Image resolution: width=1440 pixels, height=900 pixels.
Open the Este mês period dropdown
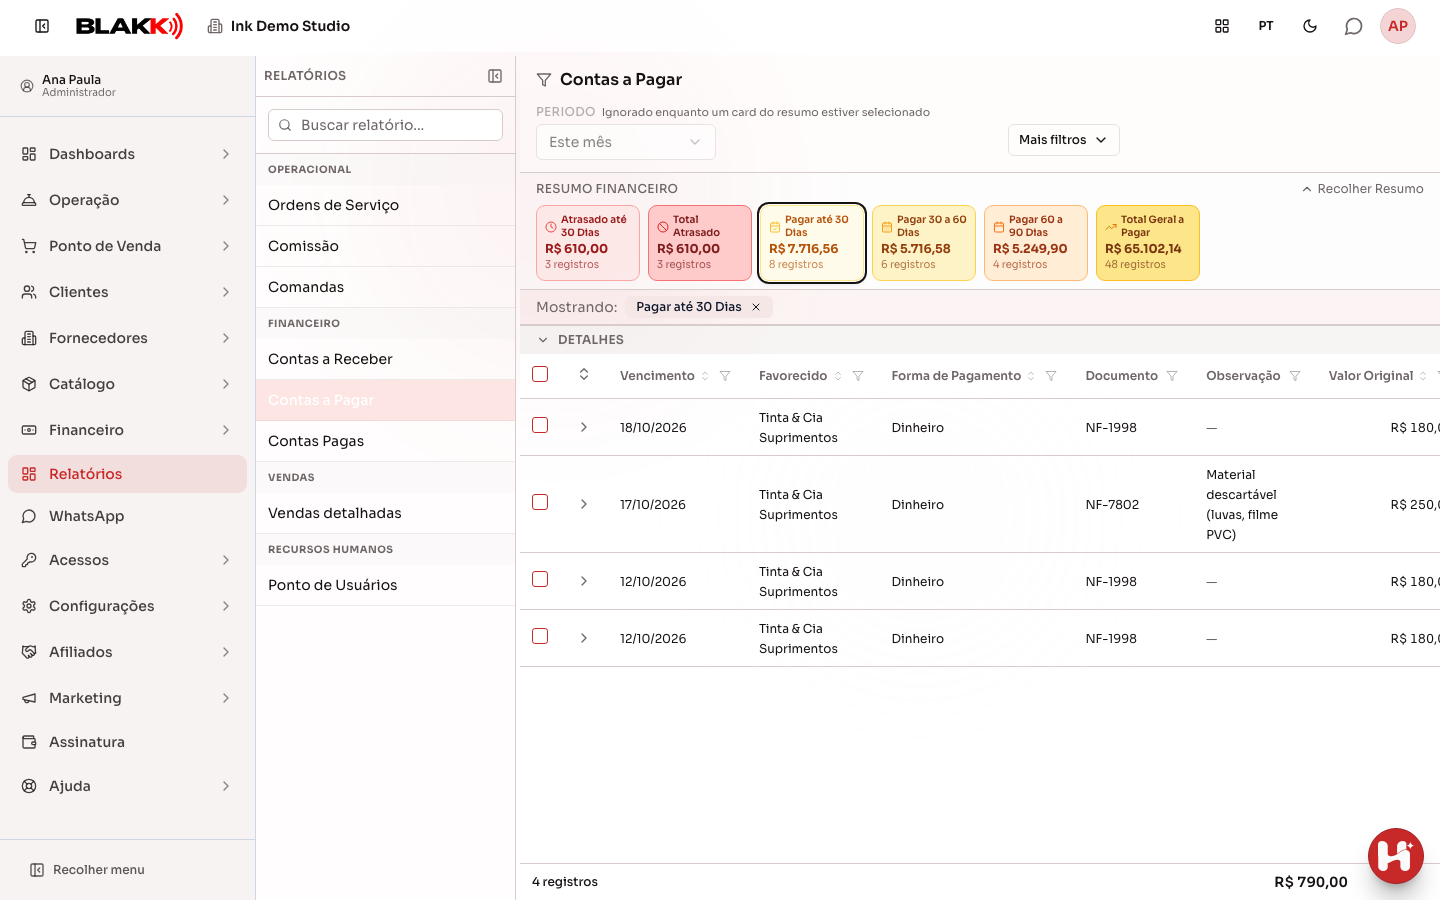(x=626, y=142)
